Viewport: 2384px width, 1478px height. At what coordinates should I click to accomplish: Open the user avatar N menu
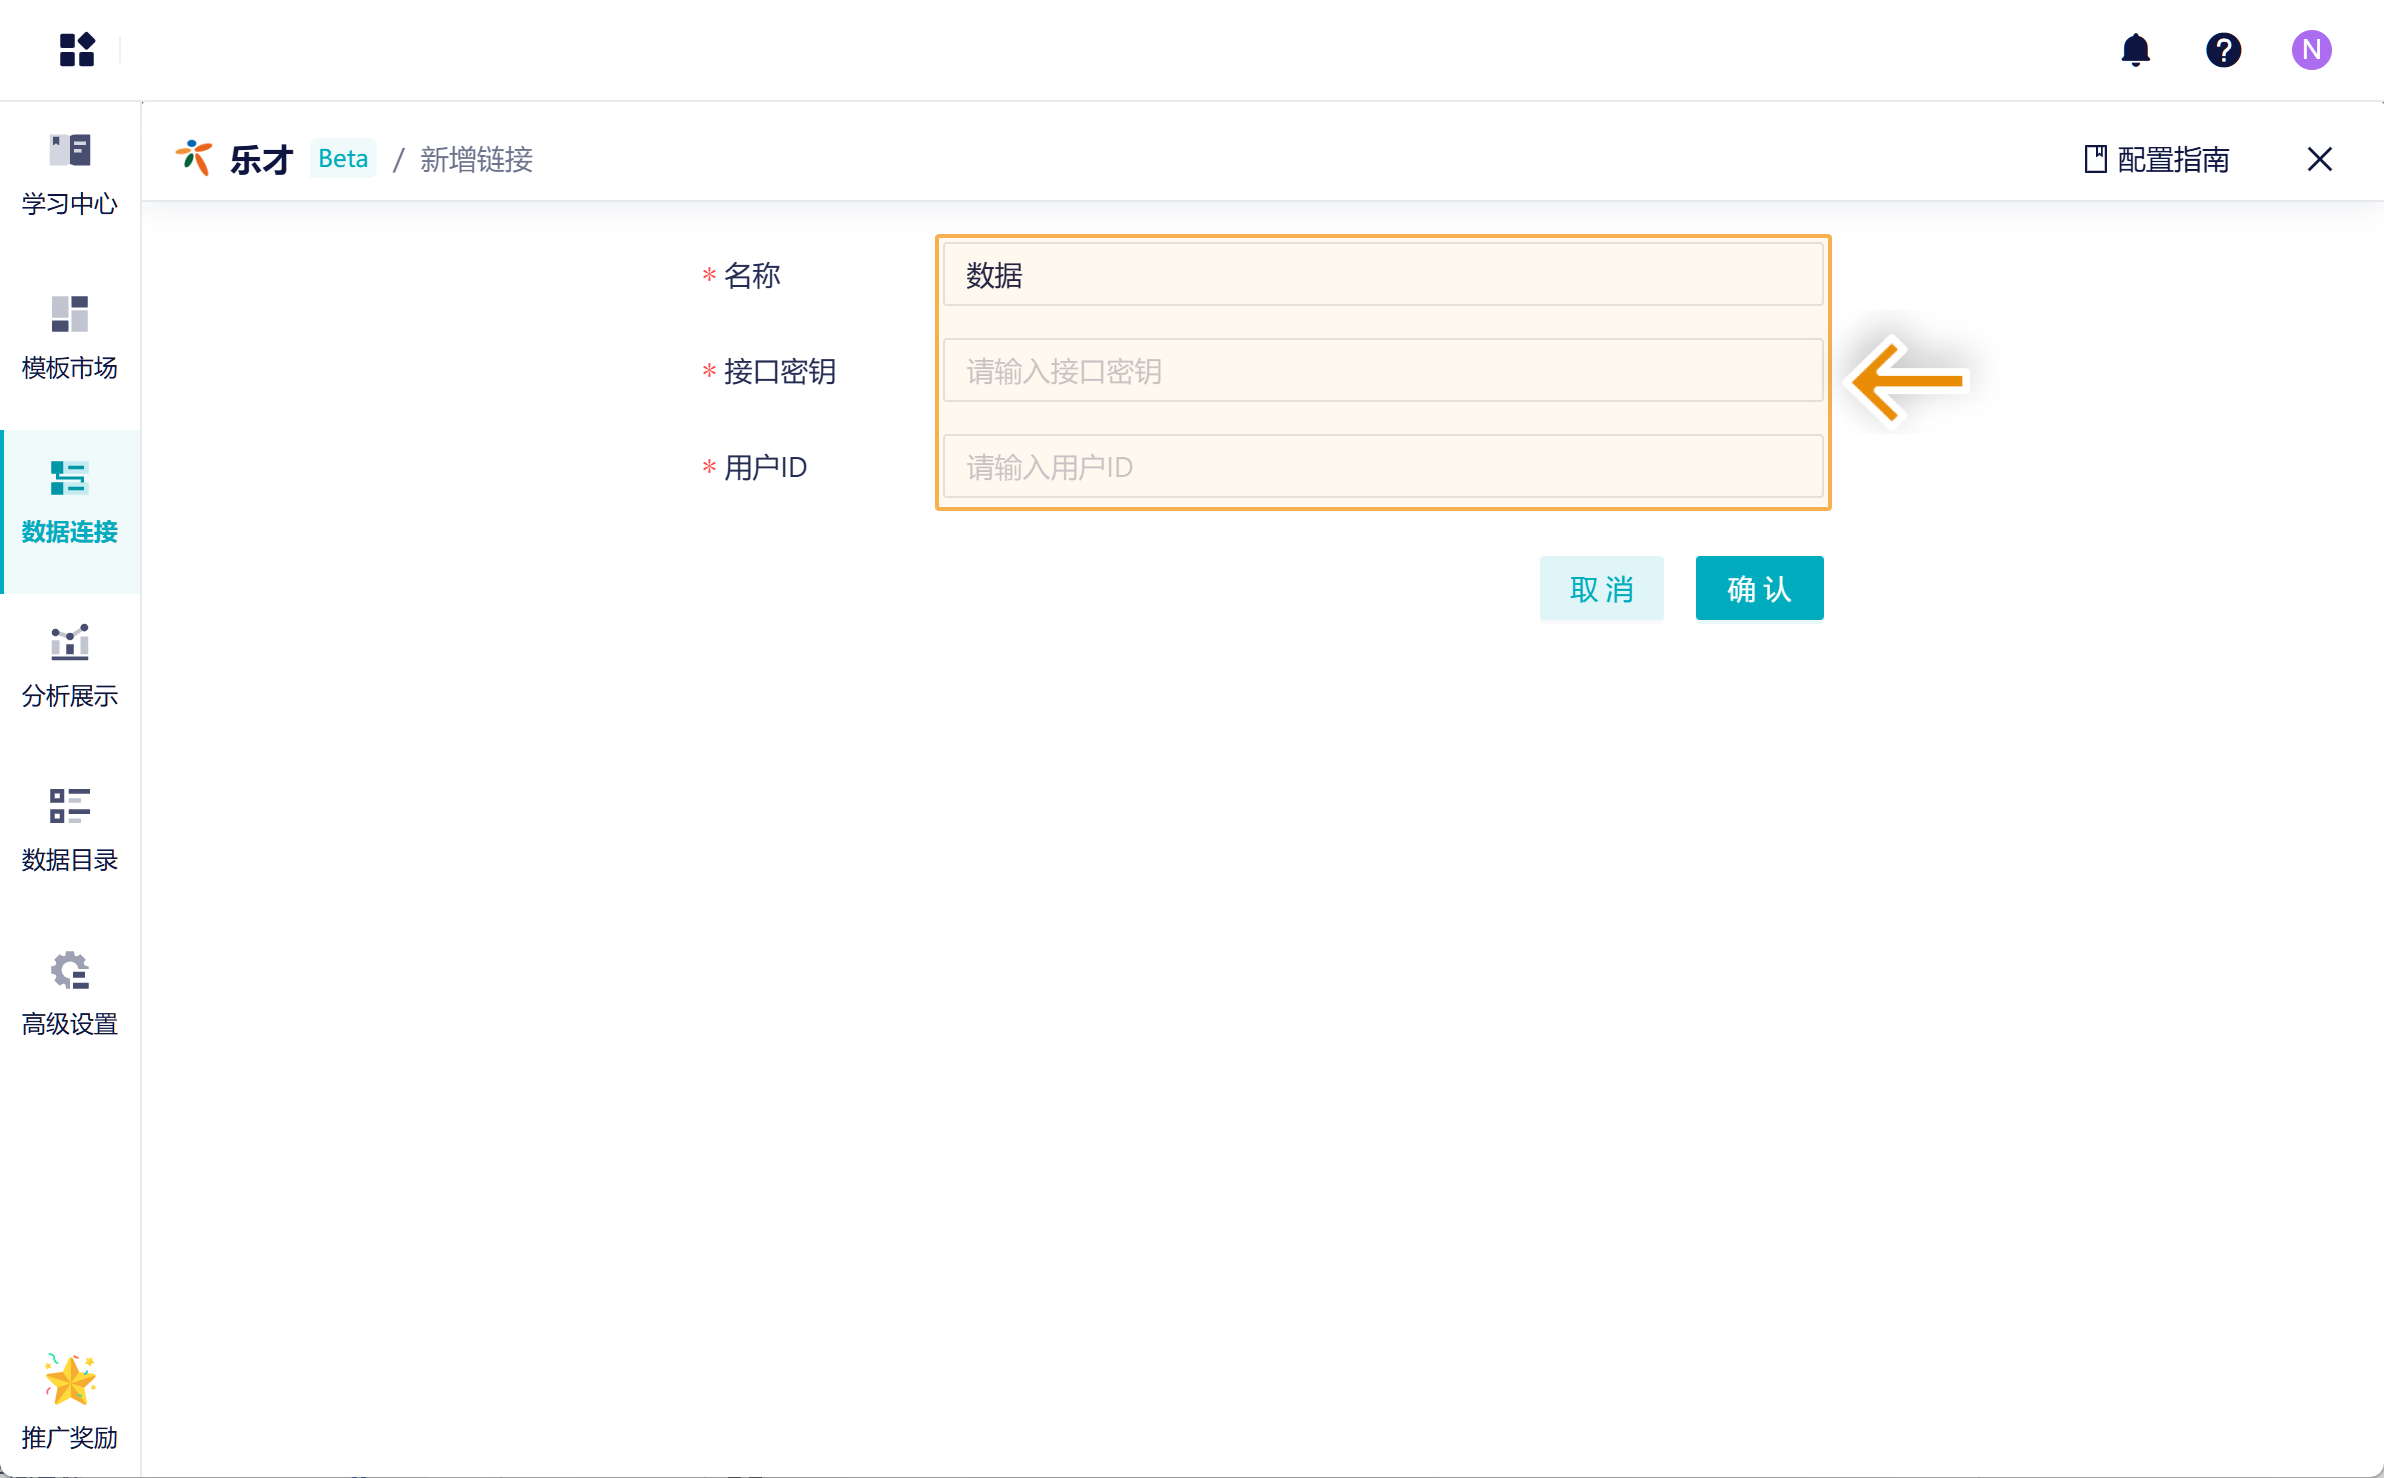[2311, 49]
